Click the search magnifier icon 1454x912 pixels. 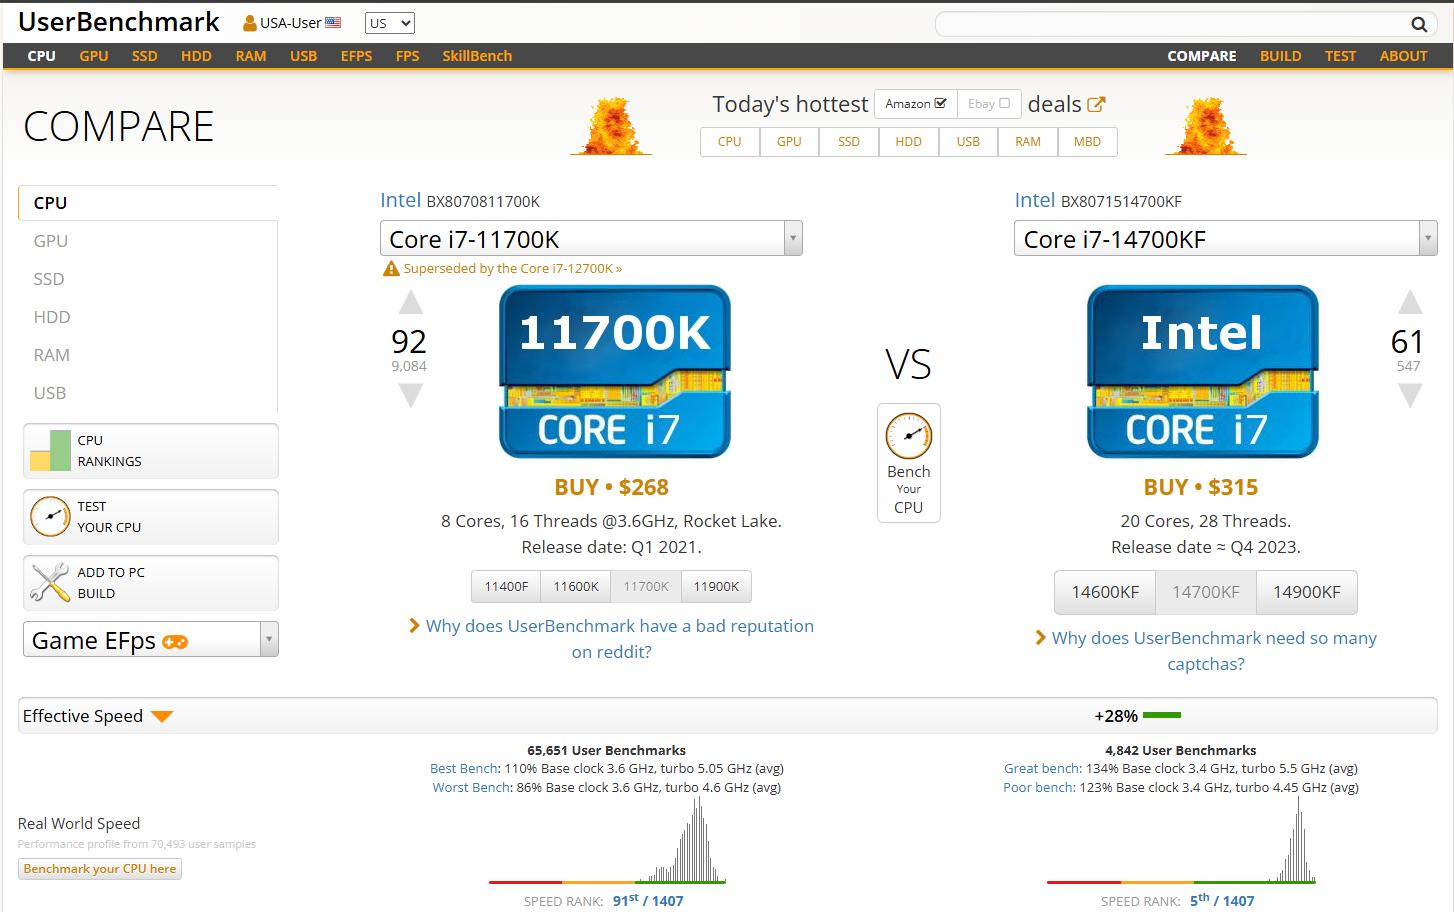click(1418, 24)
